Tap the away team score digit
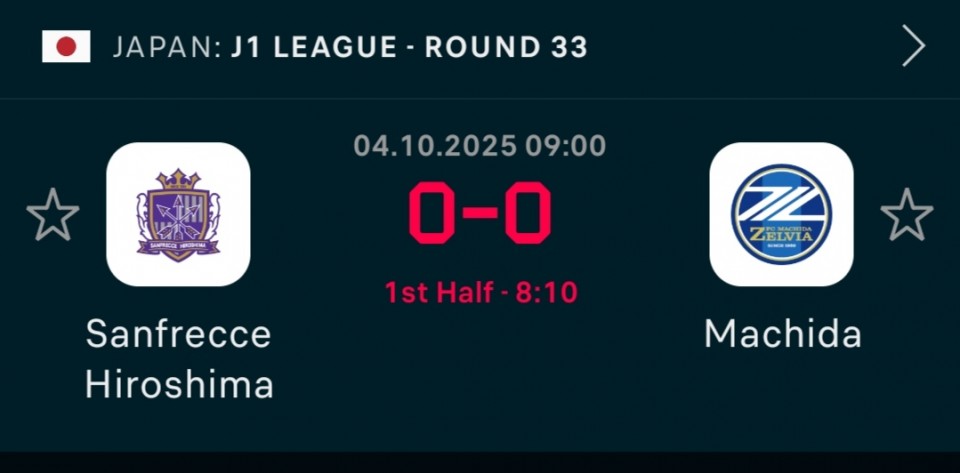 528,214
